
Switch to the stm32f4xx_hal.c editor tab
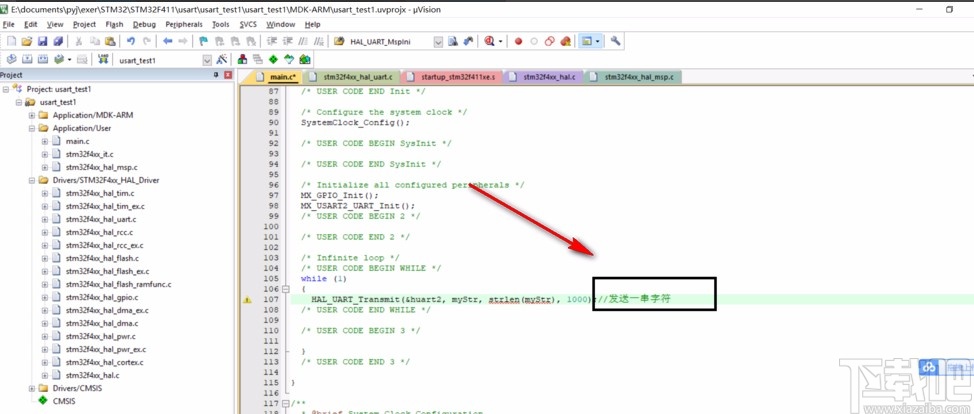tap(543, 77)
